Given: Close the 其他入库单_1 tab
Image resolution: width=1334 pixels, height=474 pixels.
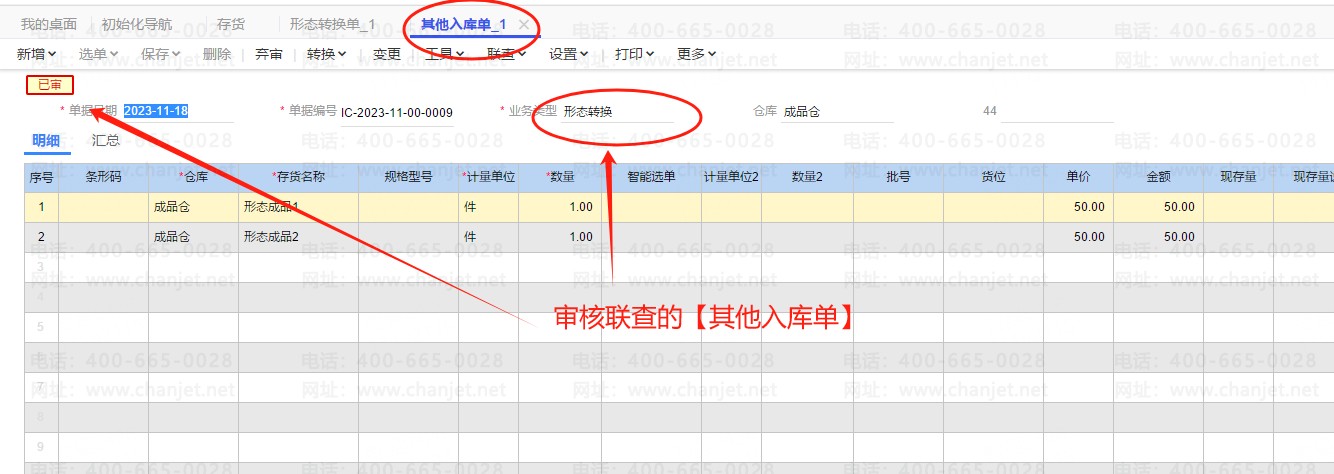Looking at the screenshot, I should 523,24.
